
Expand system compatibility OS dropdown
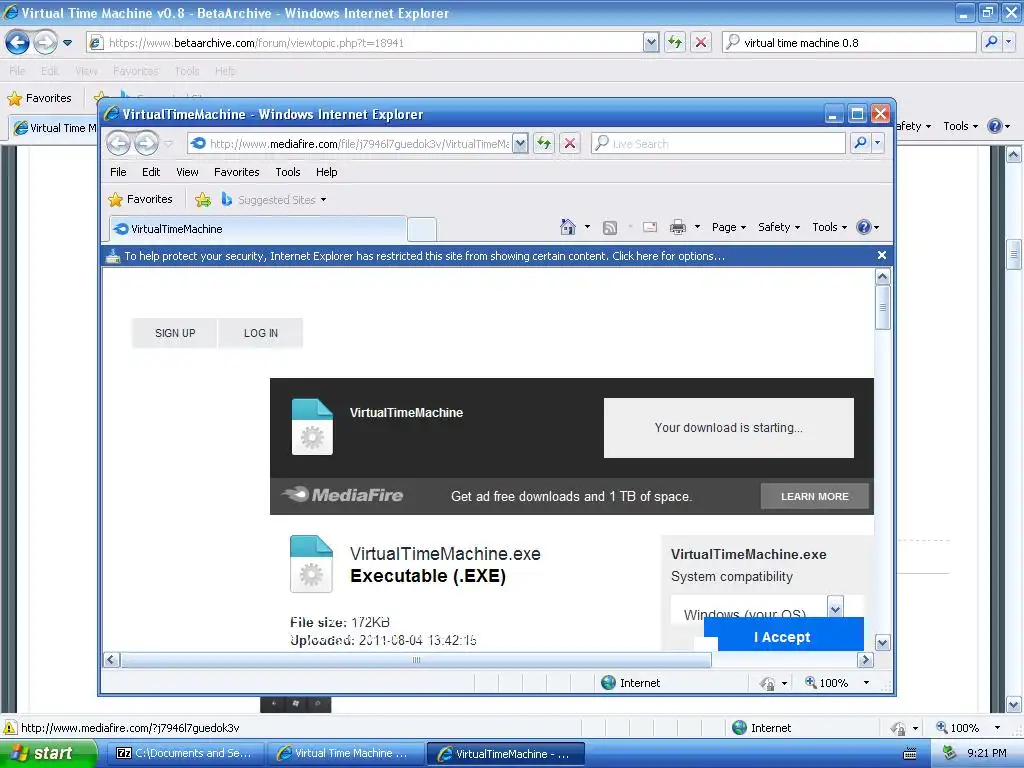835,607
